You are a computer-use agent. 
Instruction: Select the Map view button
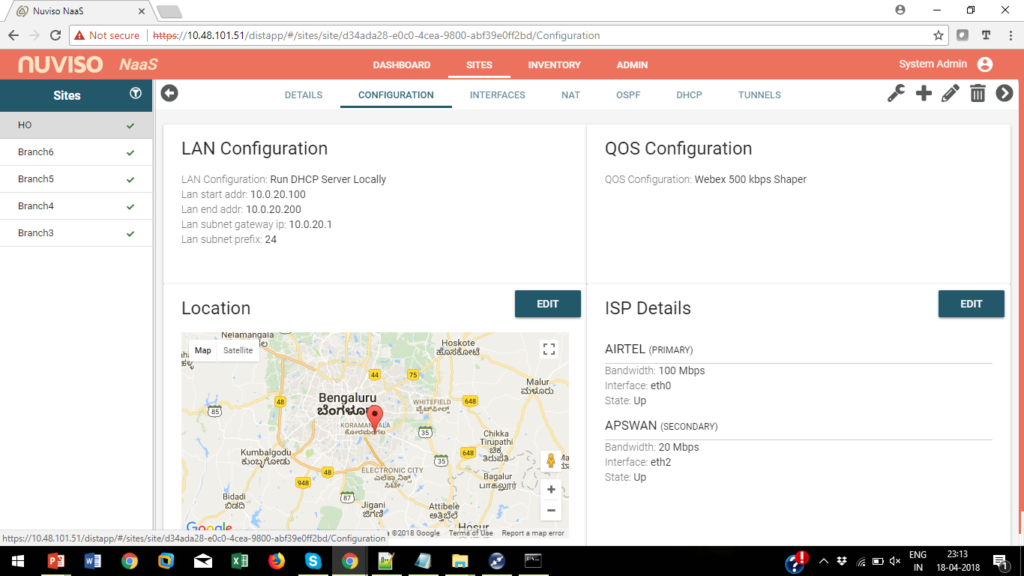pyautogui.click(x=203, y=350)
